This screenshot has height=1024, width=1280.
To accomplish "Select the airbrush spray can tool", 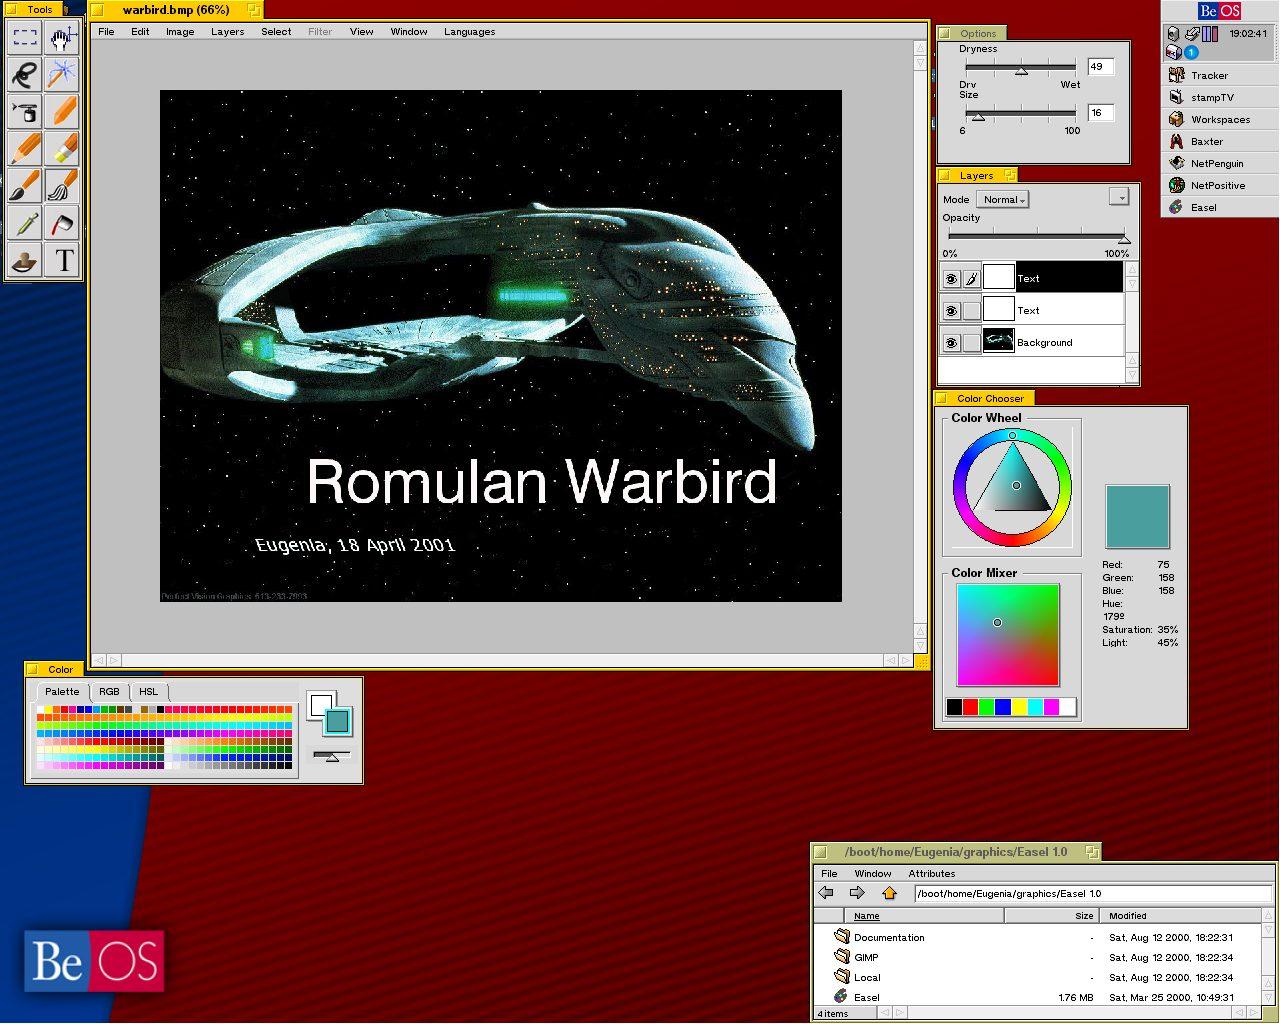I will coord(25,112).
